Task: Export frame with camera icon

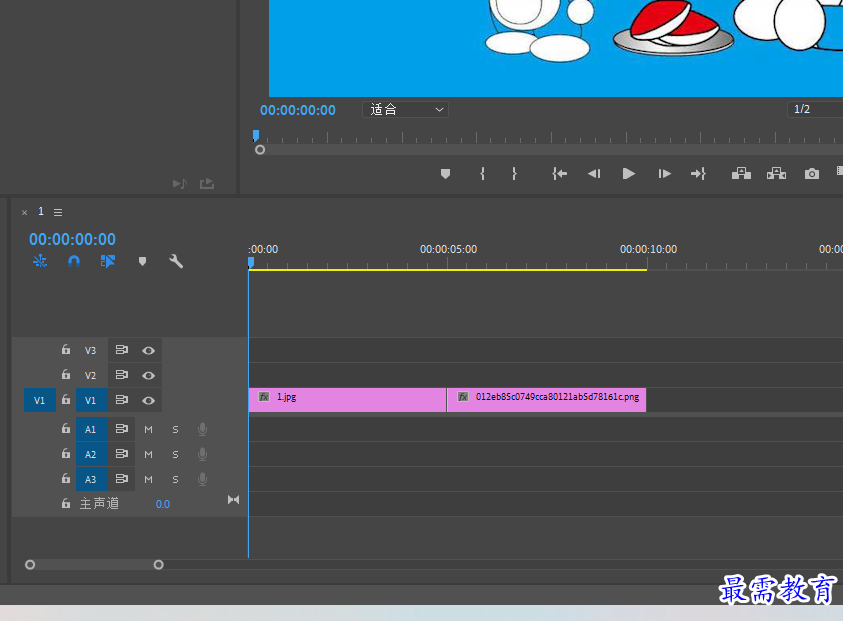Action: [x=812, y=174]
